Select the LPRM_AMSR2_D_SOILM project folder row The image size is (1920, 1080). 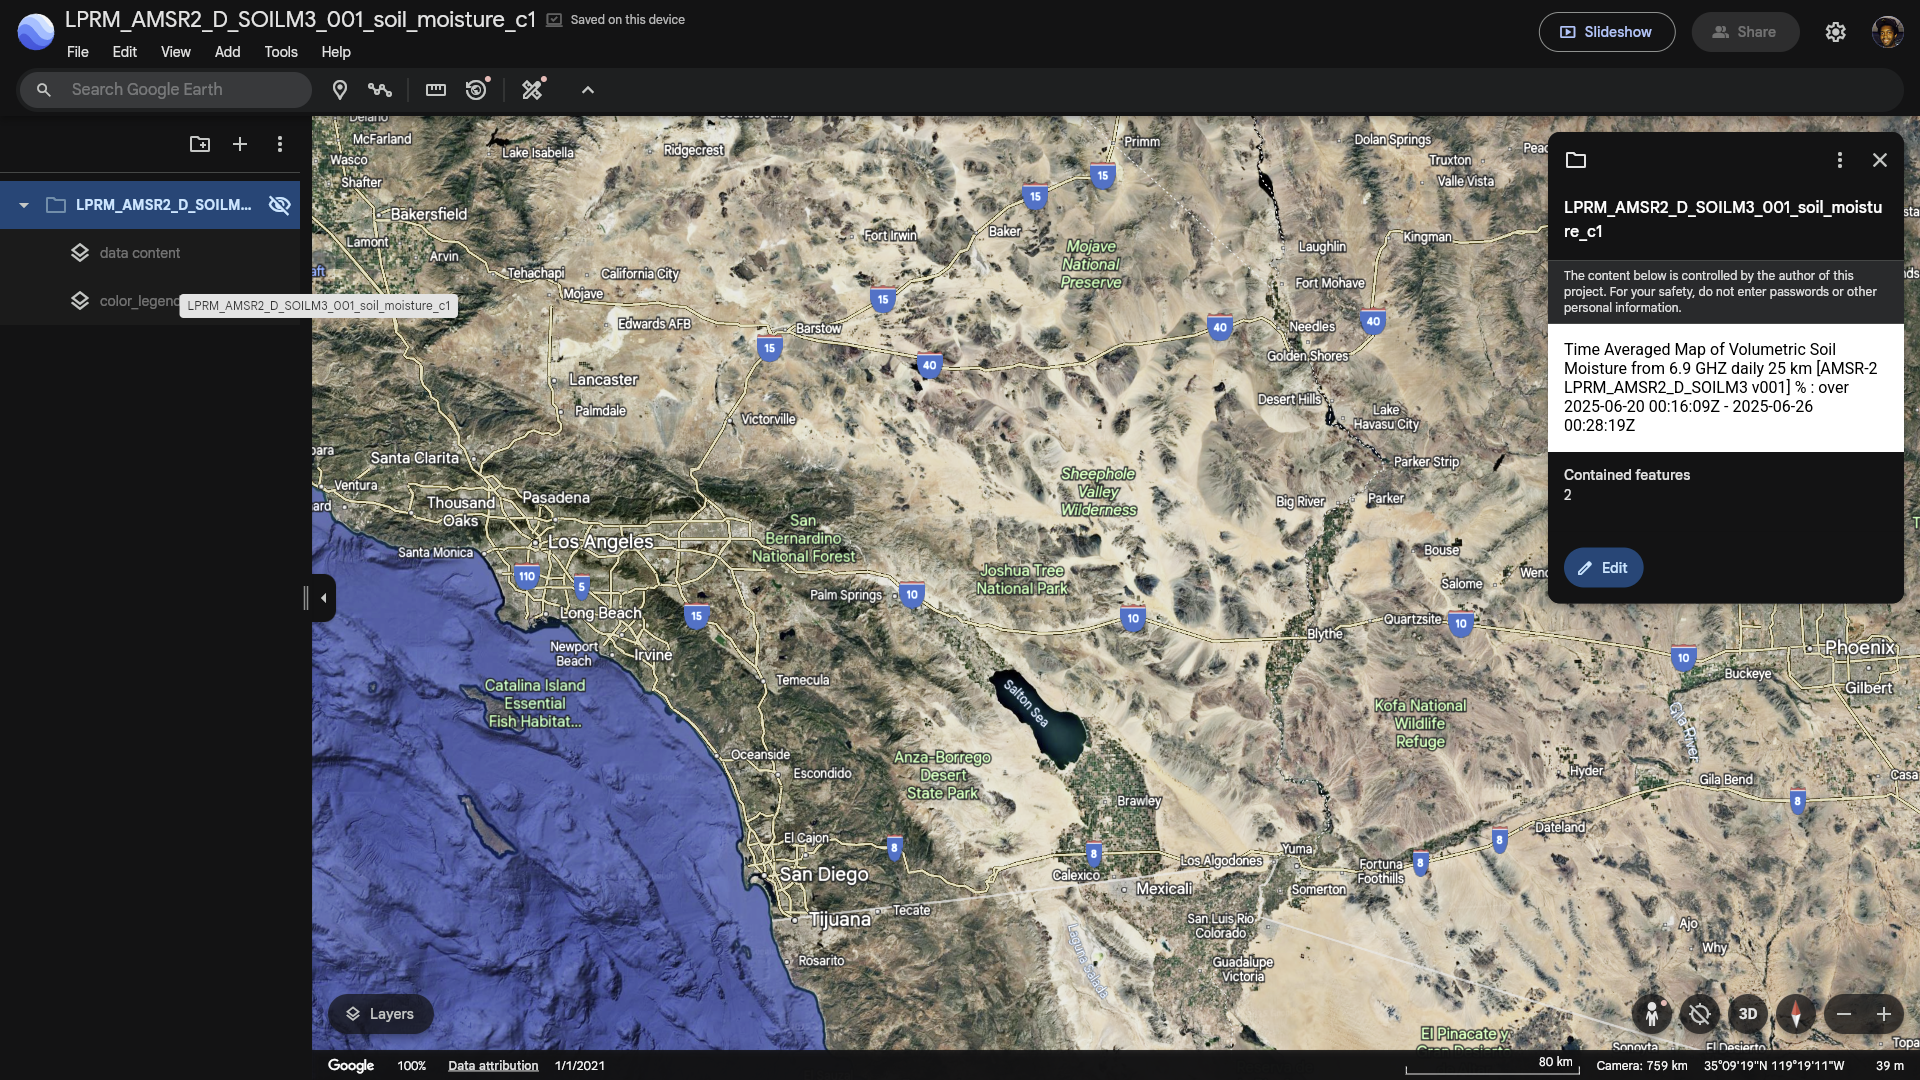(150, 205)
